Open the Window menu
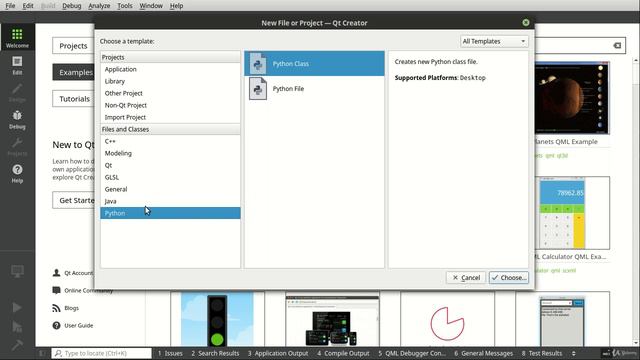This screenshot has height=360, width=640. point(151,6)
